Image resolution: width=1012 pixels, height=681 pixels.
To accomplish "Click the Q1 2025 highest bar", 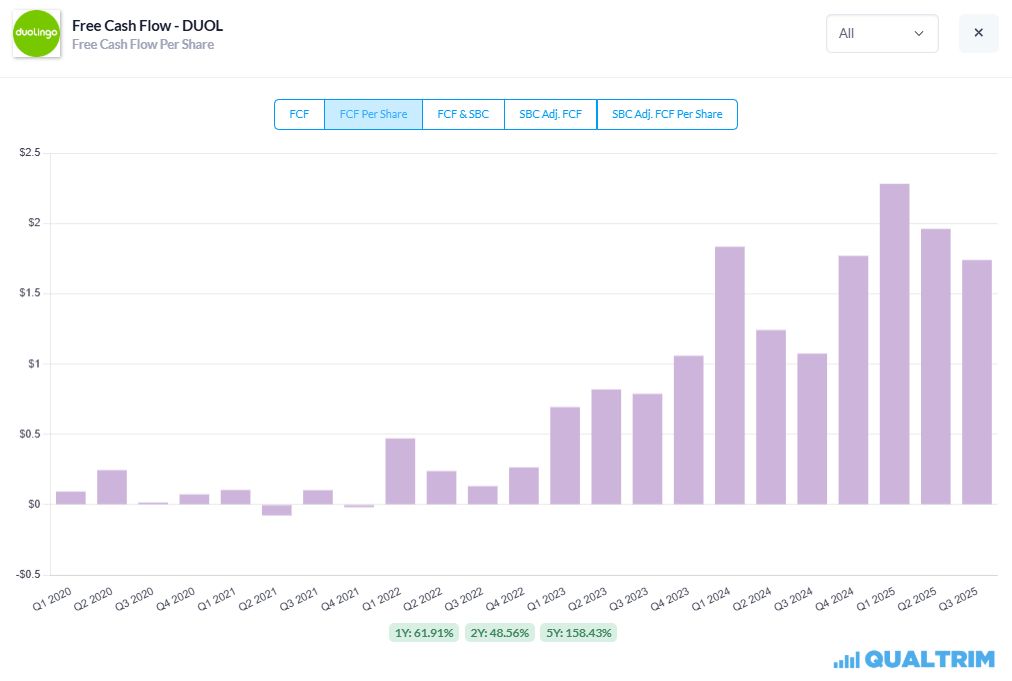I will point(895,344).
